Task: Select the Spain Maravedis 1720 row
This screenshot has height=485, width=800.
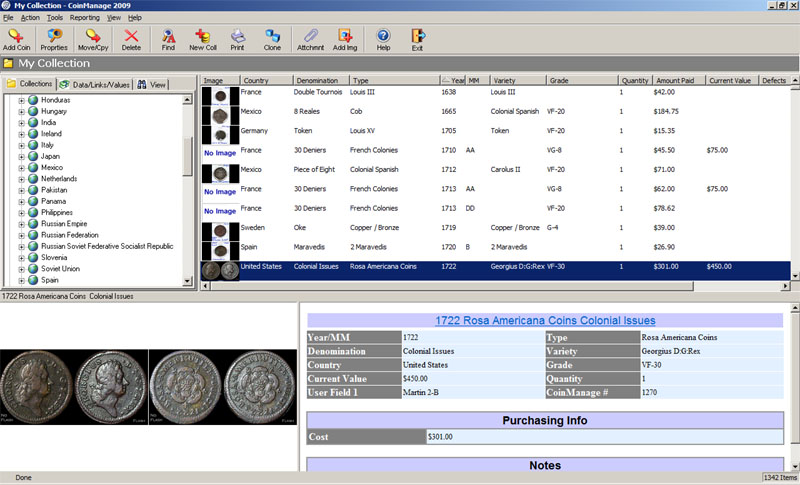Action: (496, 251)
